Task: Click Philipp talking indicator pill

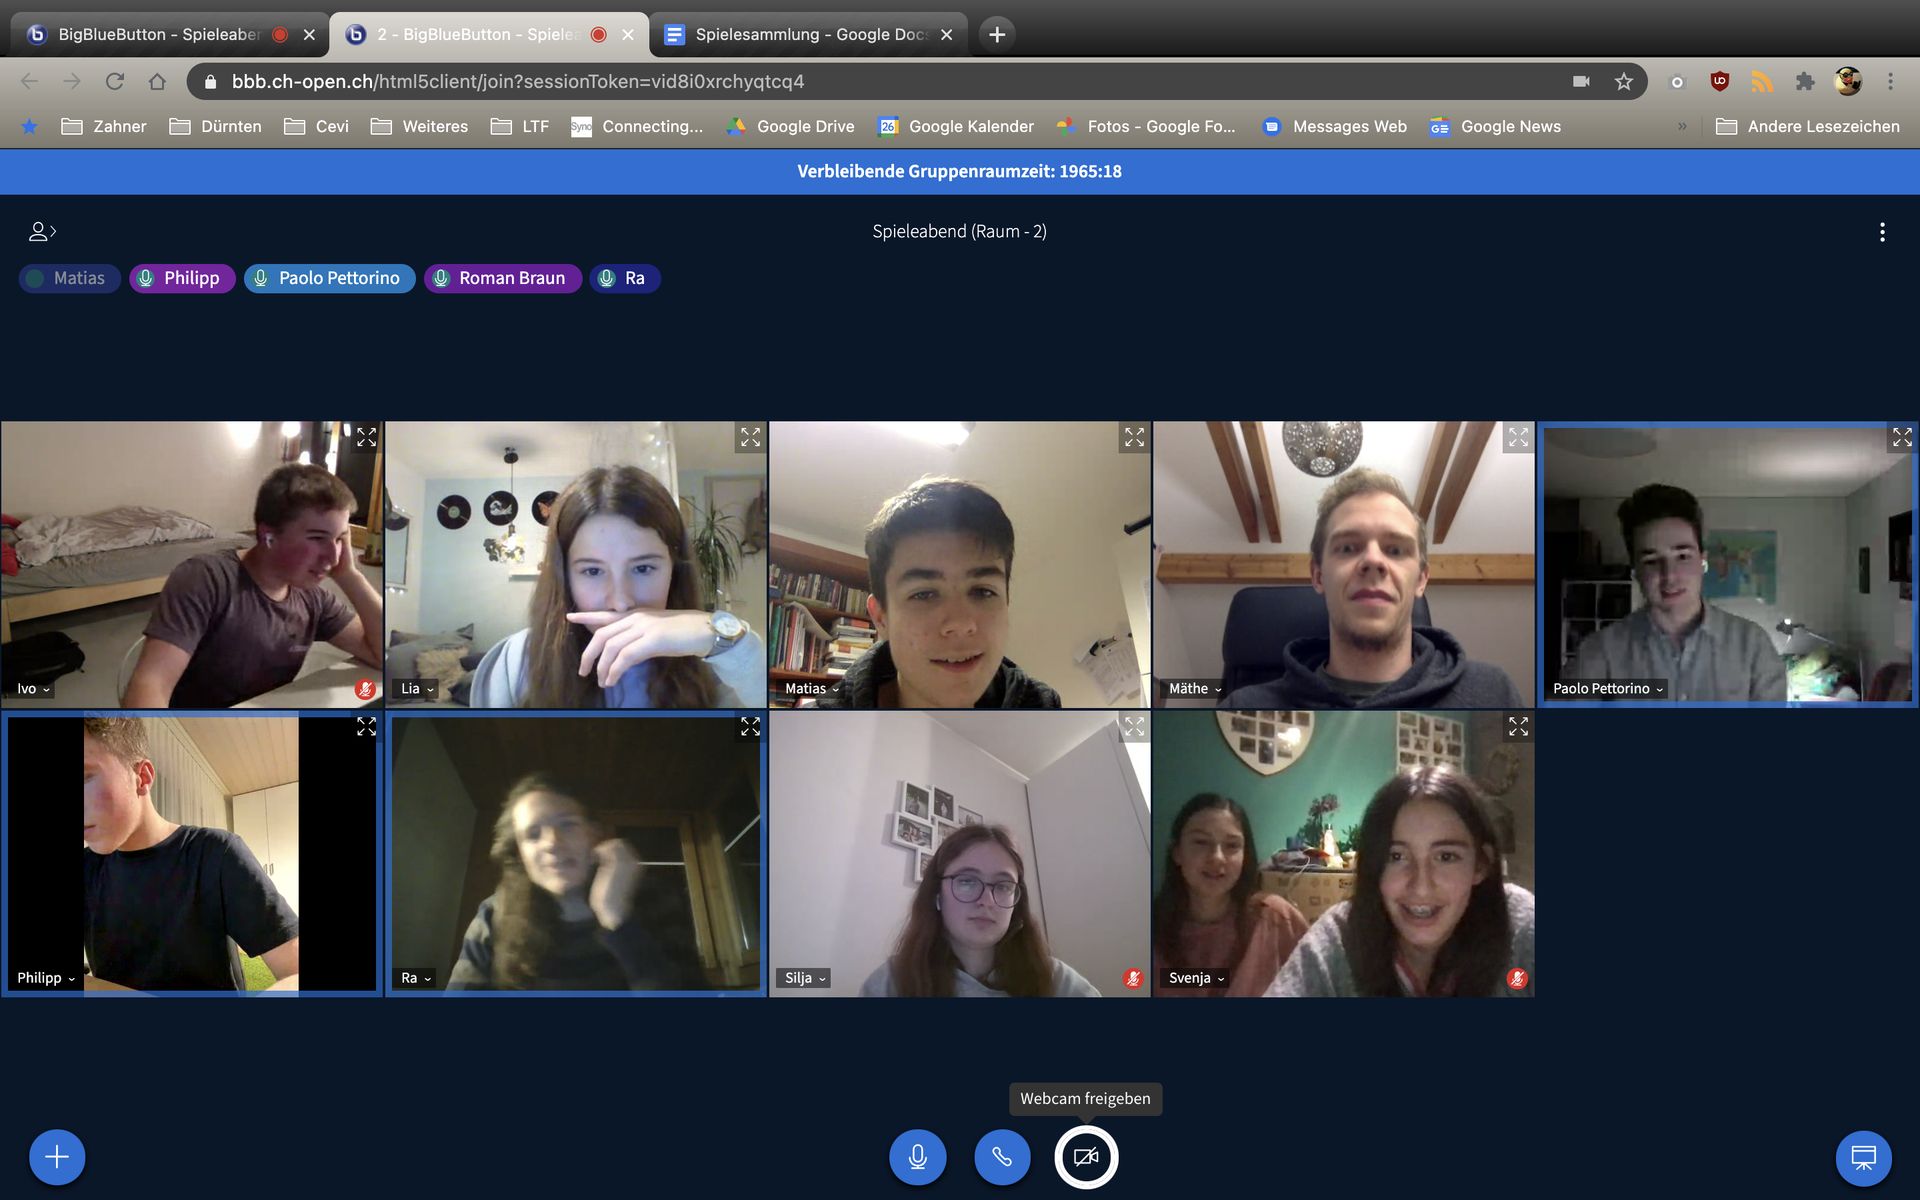Action: coord(181,278)
